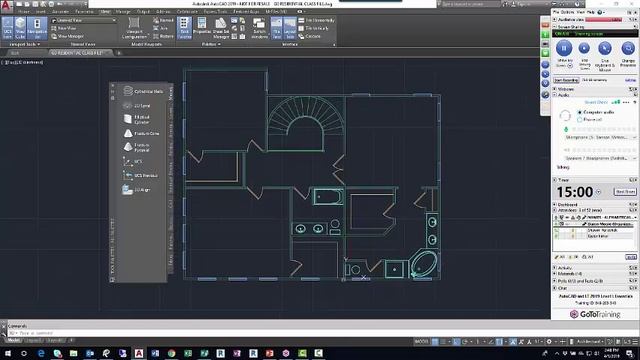Click AutoCAD application menu logo
Screen dimensions: 640x360
point(6,5)
